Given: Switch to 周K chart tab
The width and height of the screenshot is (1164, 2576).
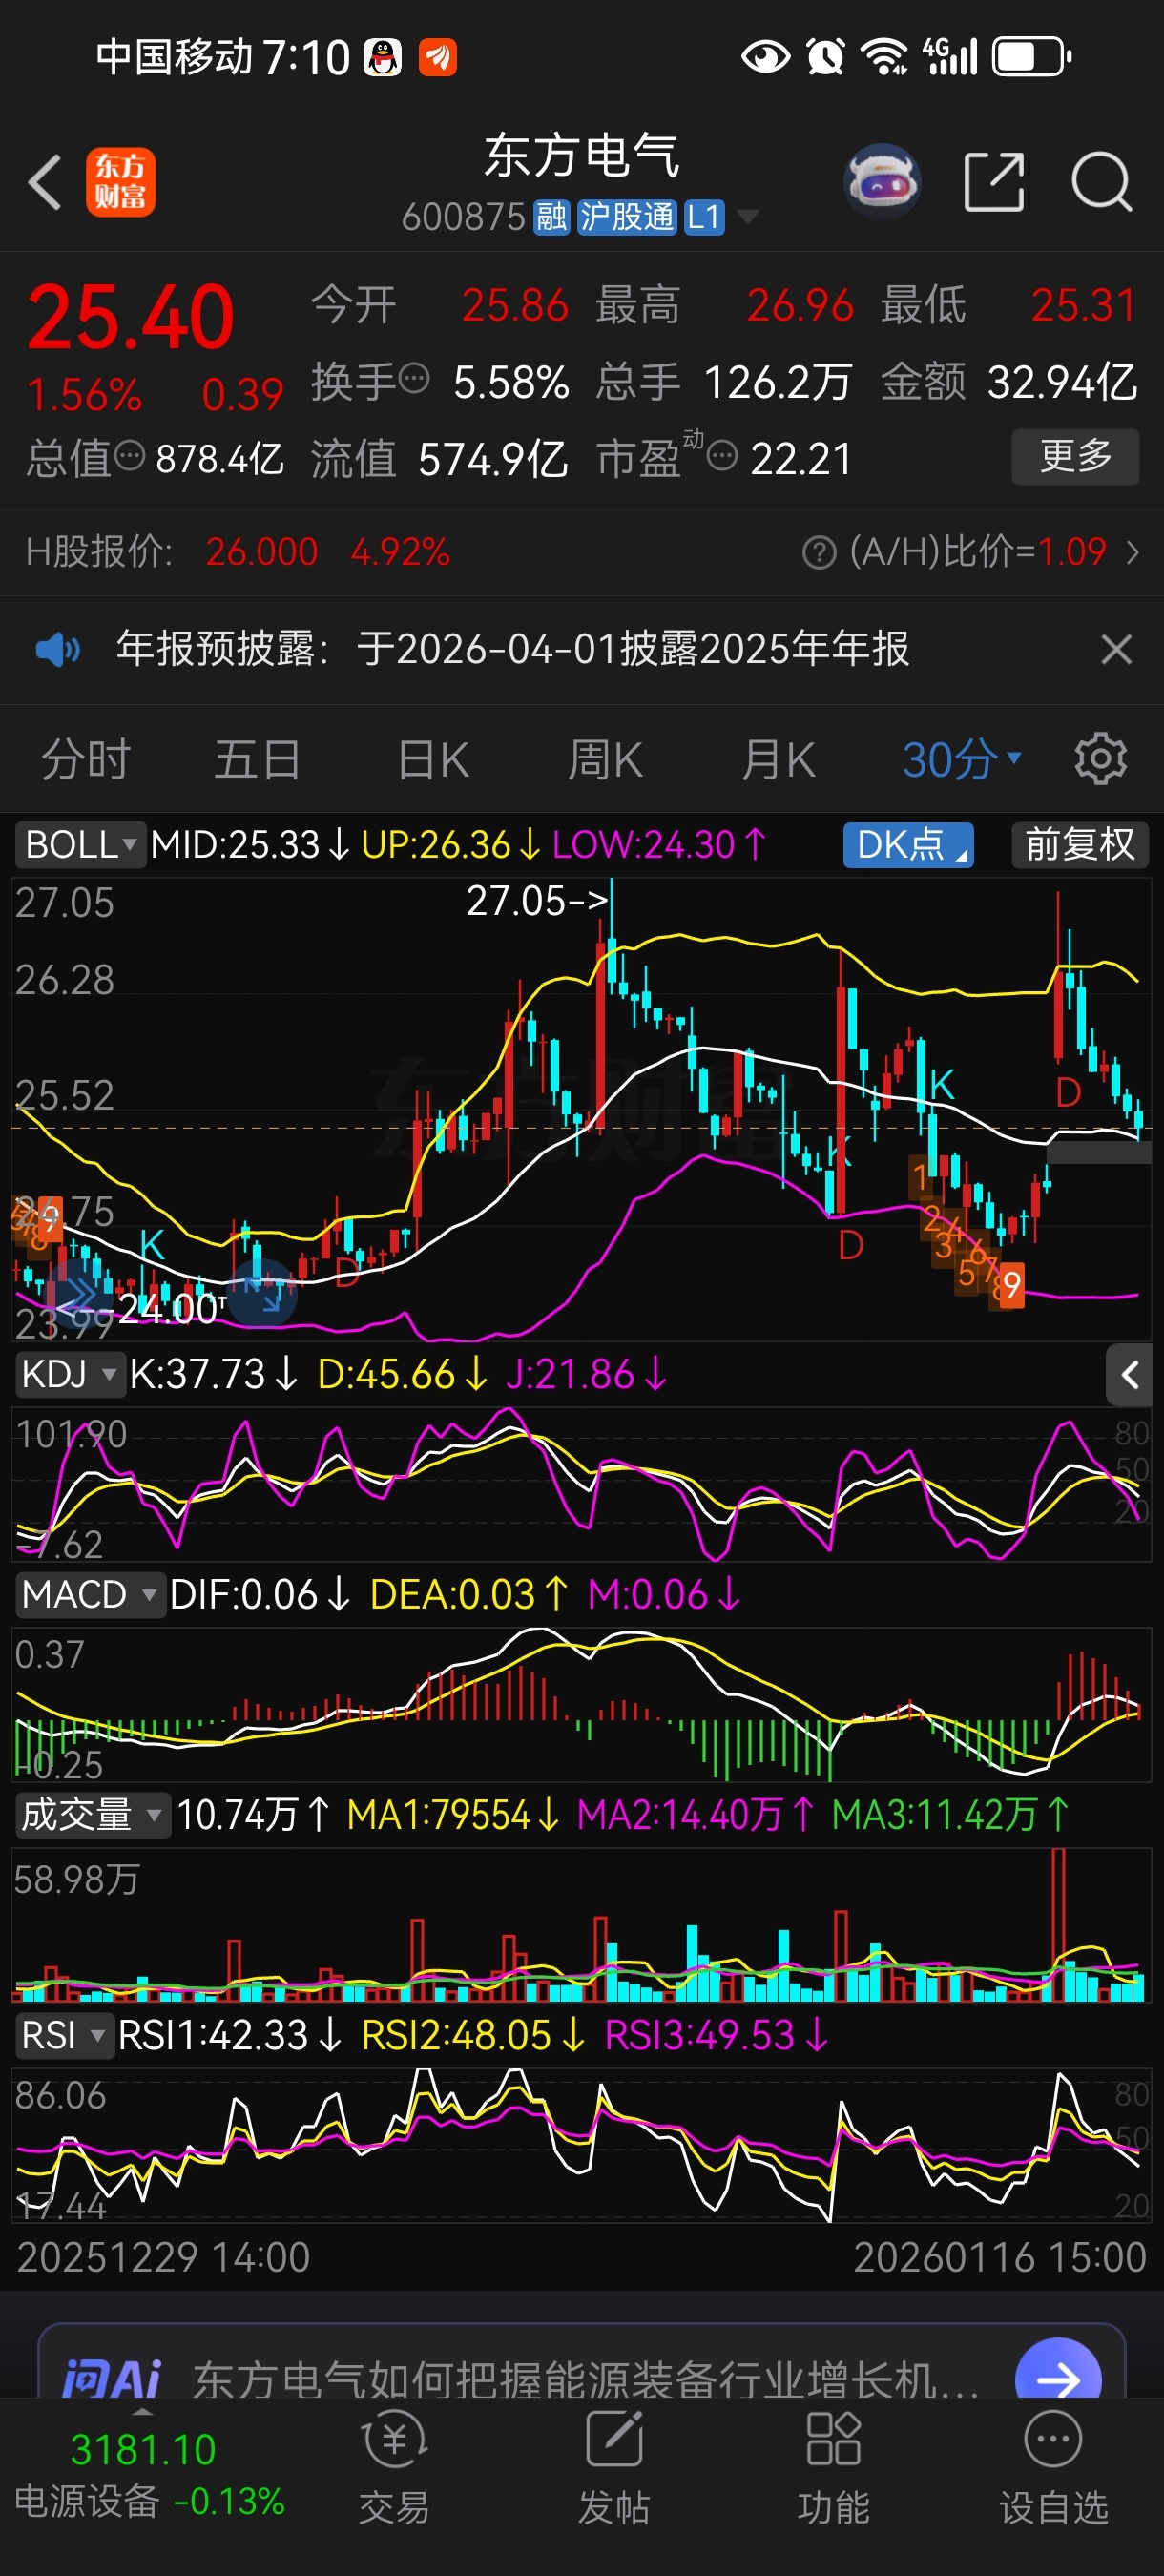Looking at the screenshot, I should point(606,760).
